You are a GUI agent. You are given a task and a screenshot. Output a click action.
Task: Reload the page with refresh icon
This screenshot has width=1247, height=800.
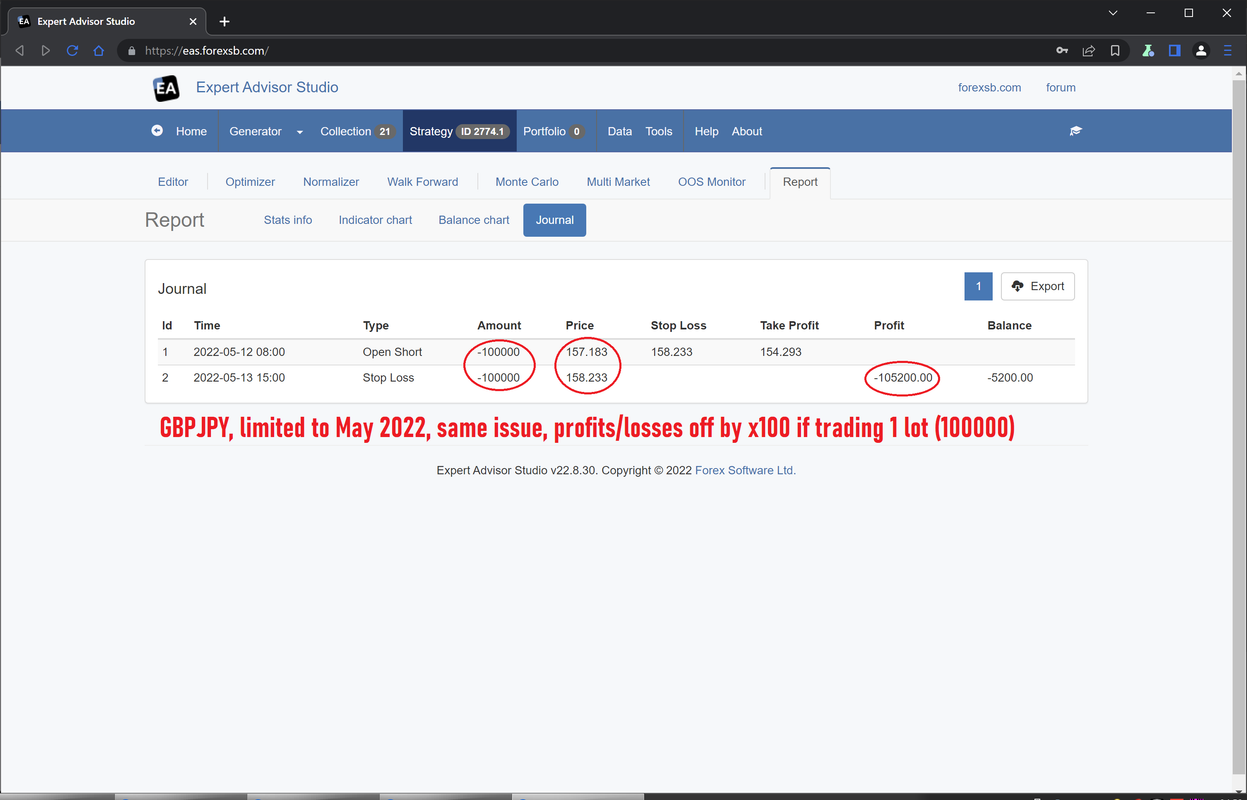click(x=72, y=50)
